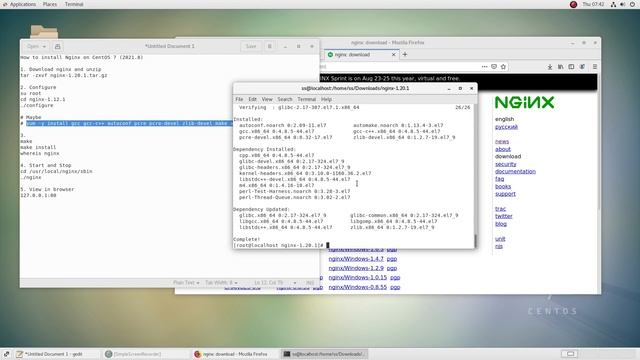Download nginx/Windows-1.2.9 link
The image size is (640, 360).
(356, 268)
